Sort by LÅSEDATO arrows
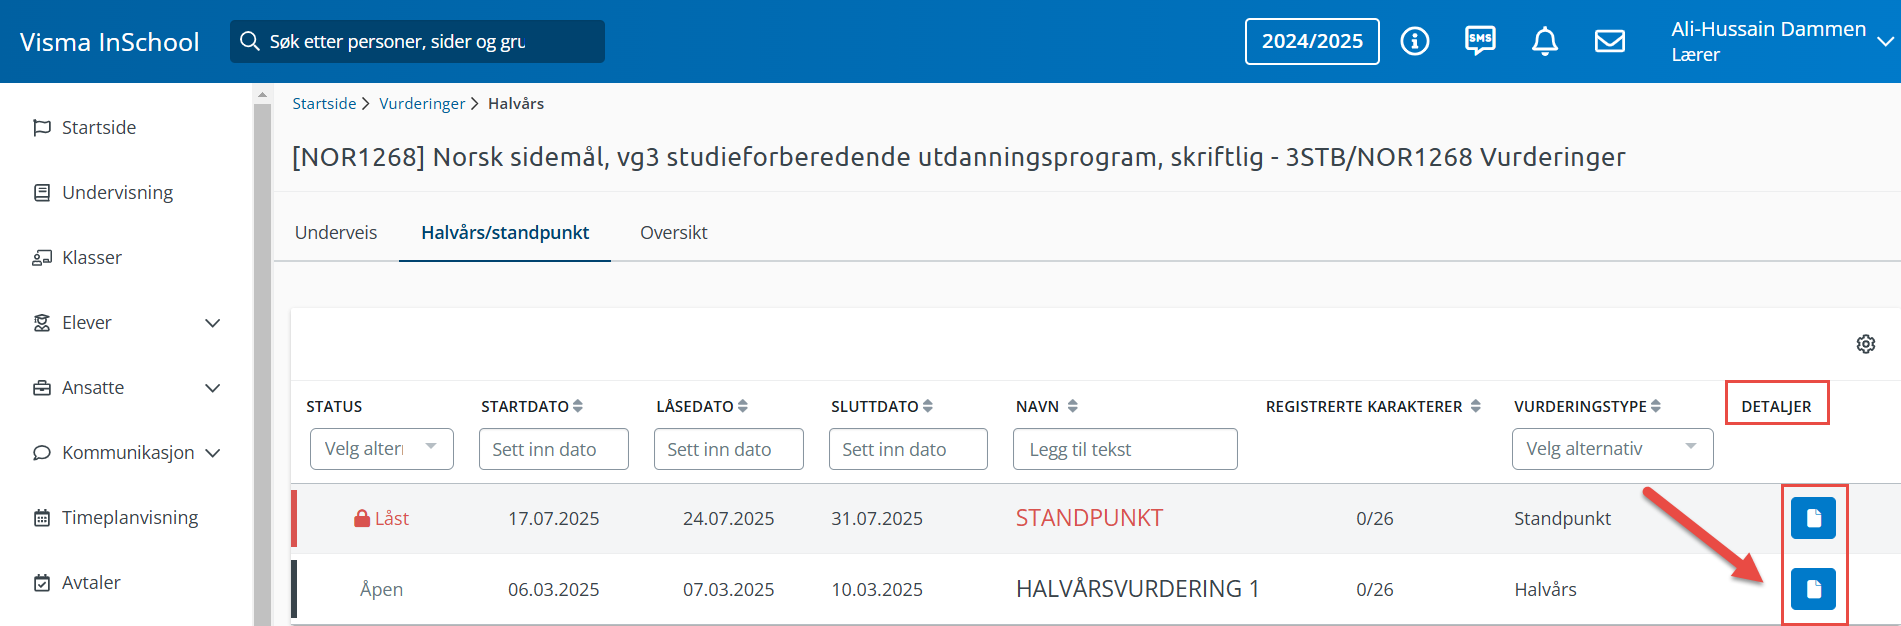 pos(743,406)
